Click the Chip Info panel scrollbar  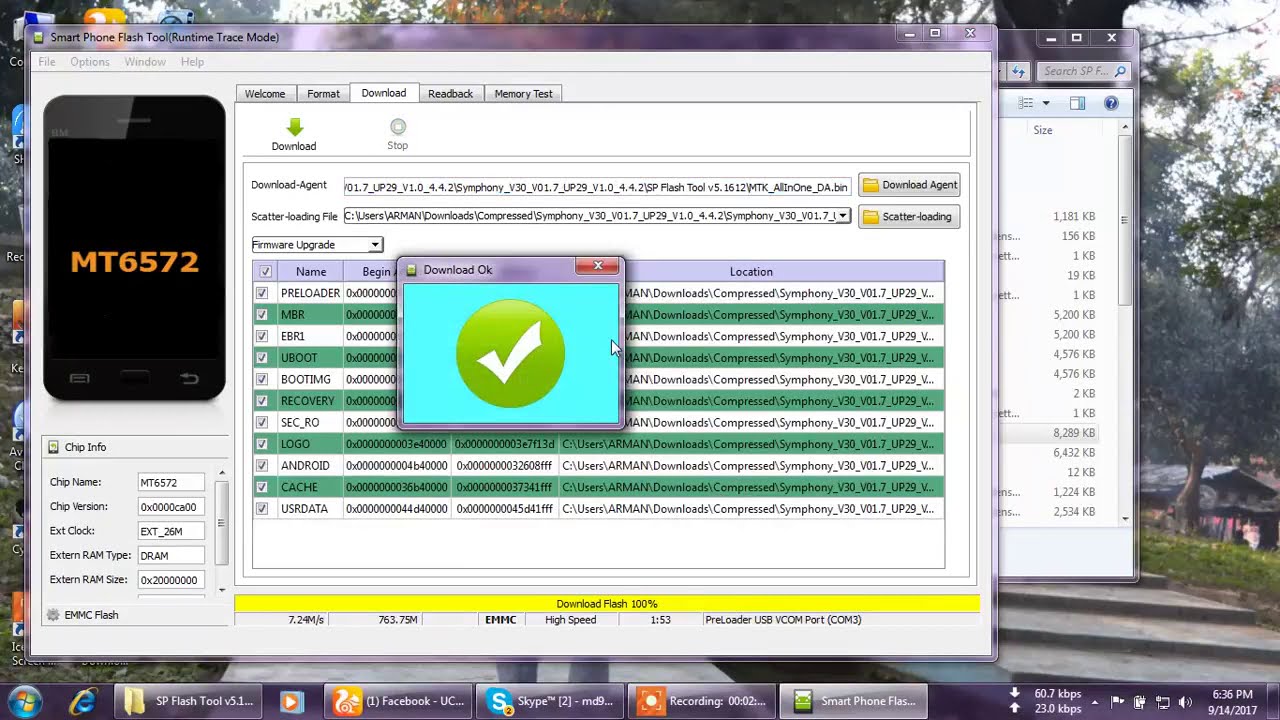pos(222,530)
